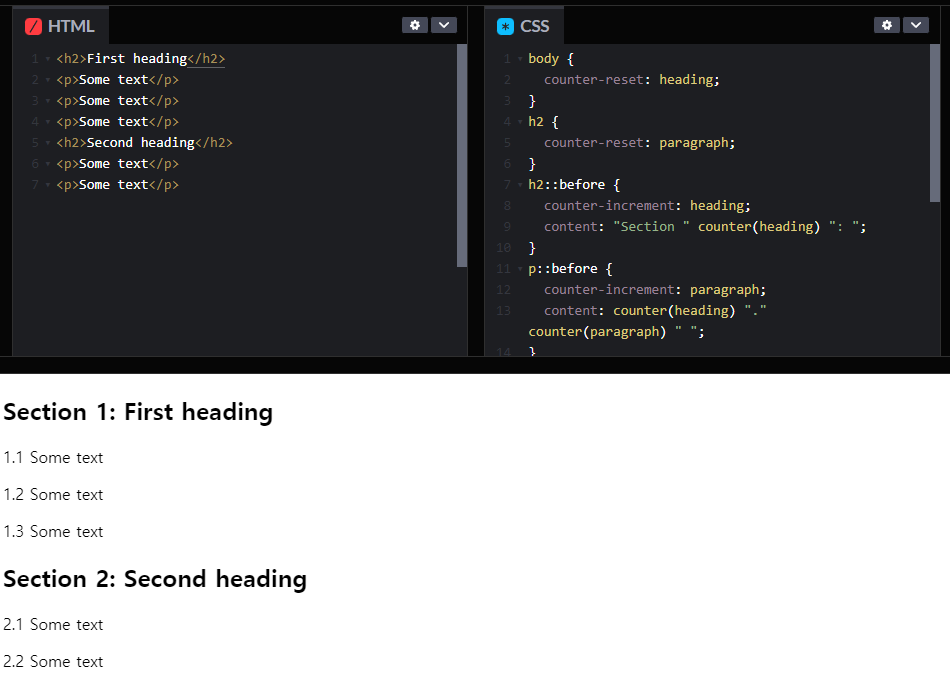Click the blue CSS asterisk icon

505,26
